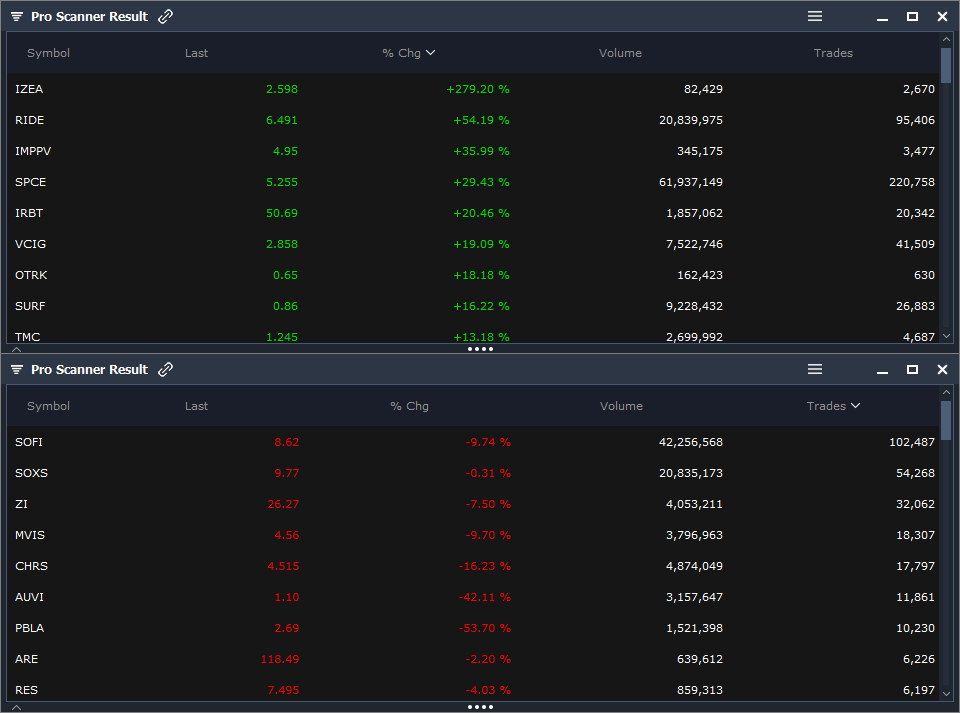Open the hamburger menu in the top scanner window

(x=814, y=16)
